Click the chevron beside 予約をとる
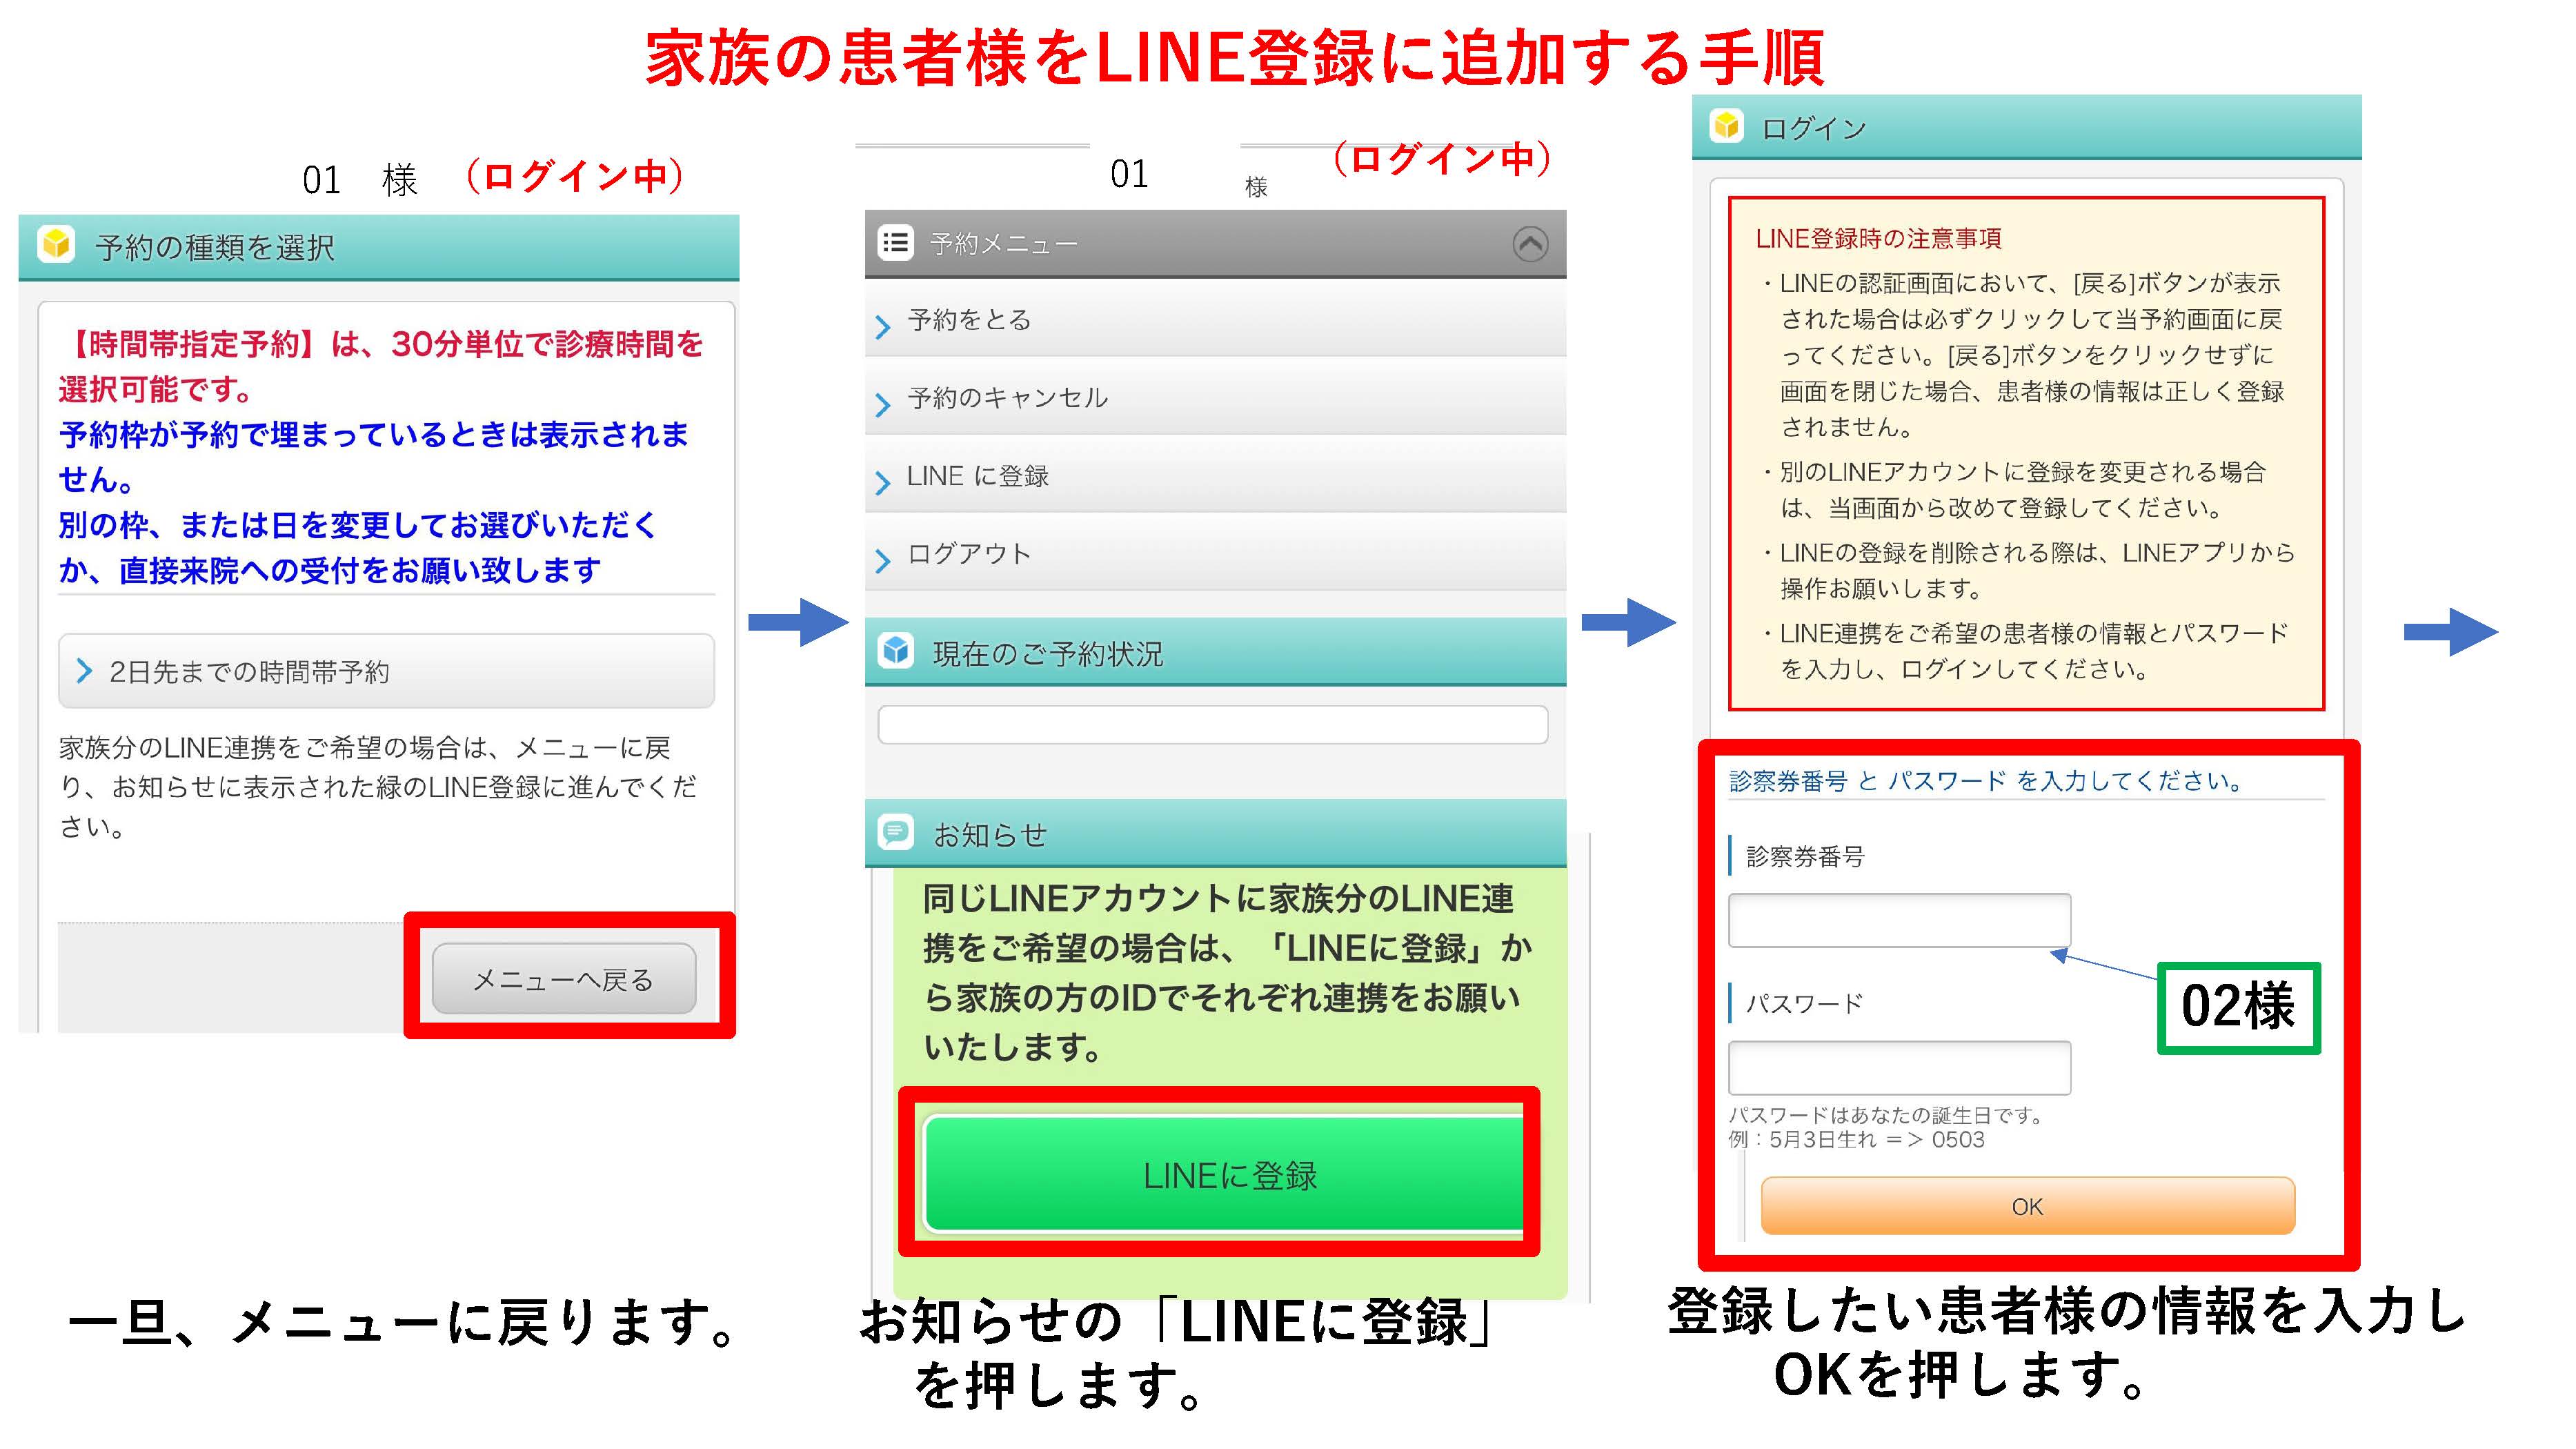The width and height of the screenshot is (2576, 1449). 882,327
